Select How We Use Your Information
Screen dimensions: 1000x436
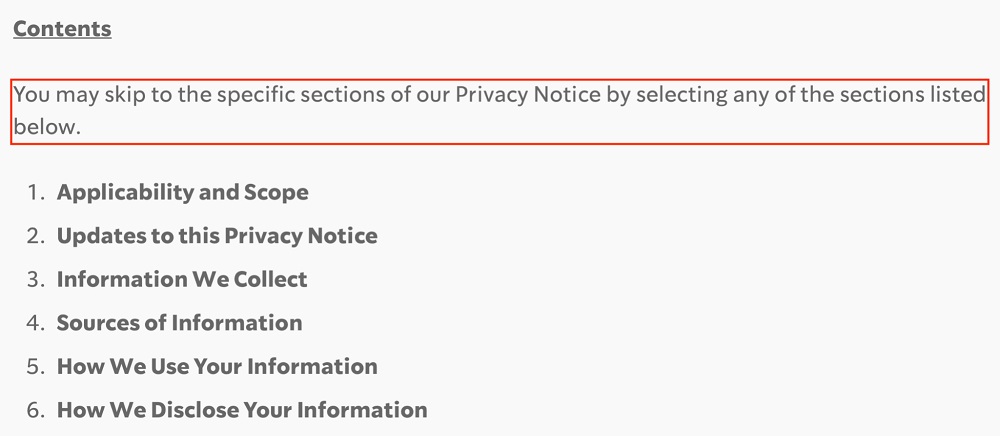click(217, 367)
